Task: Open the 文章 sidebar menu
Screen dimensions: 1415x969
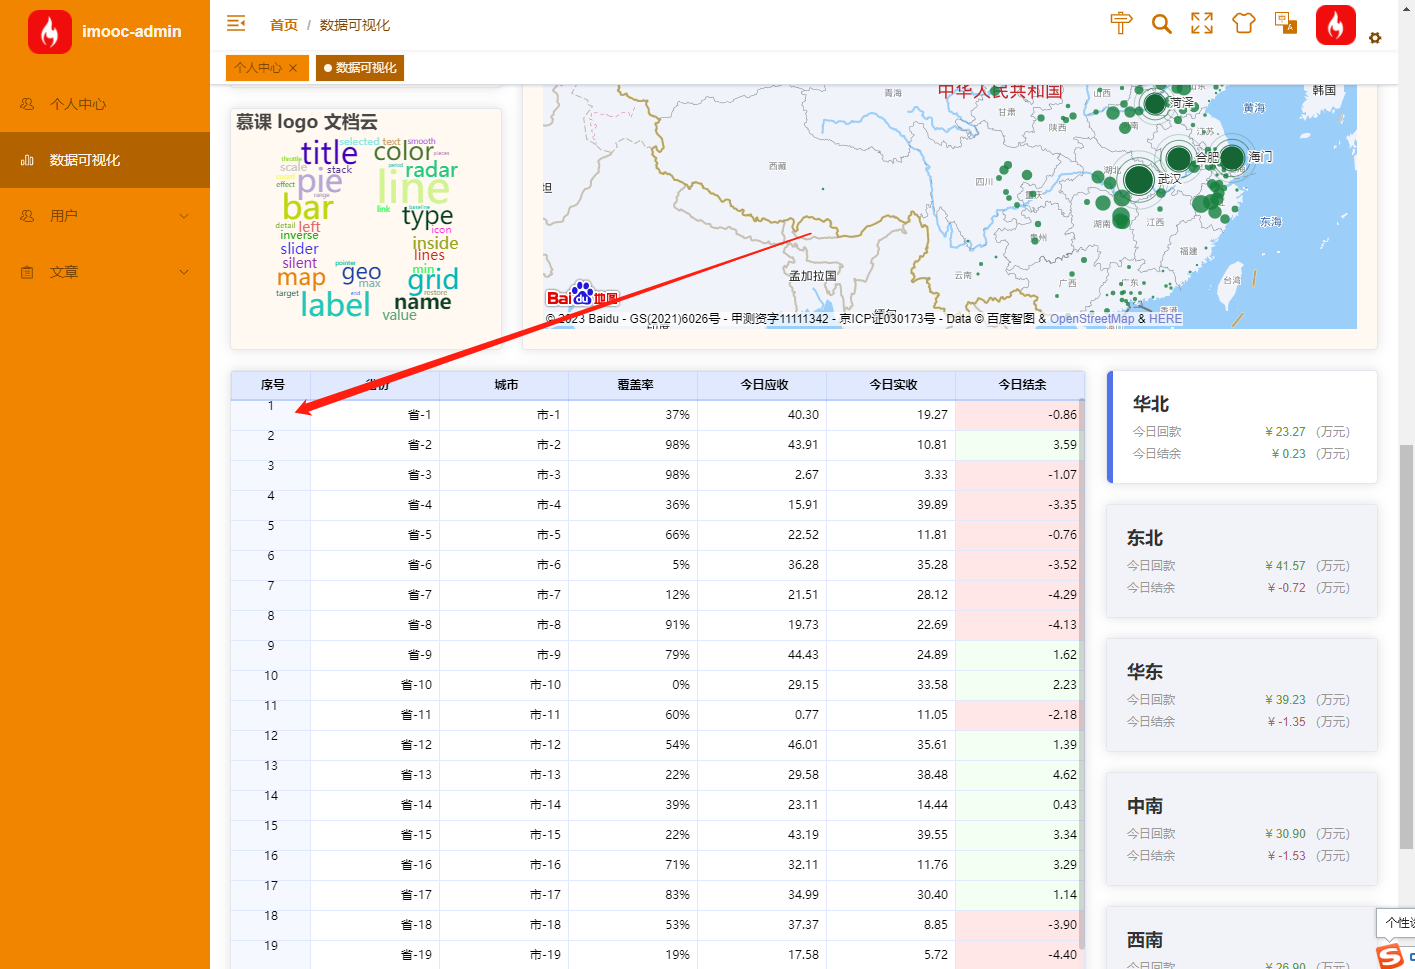Action: click(x=105, y=272)
